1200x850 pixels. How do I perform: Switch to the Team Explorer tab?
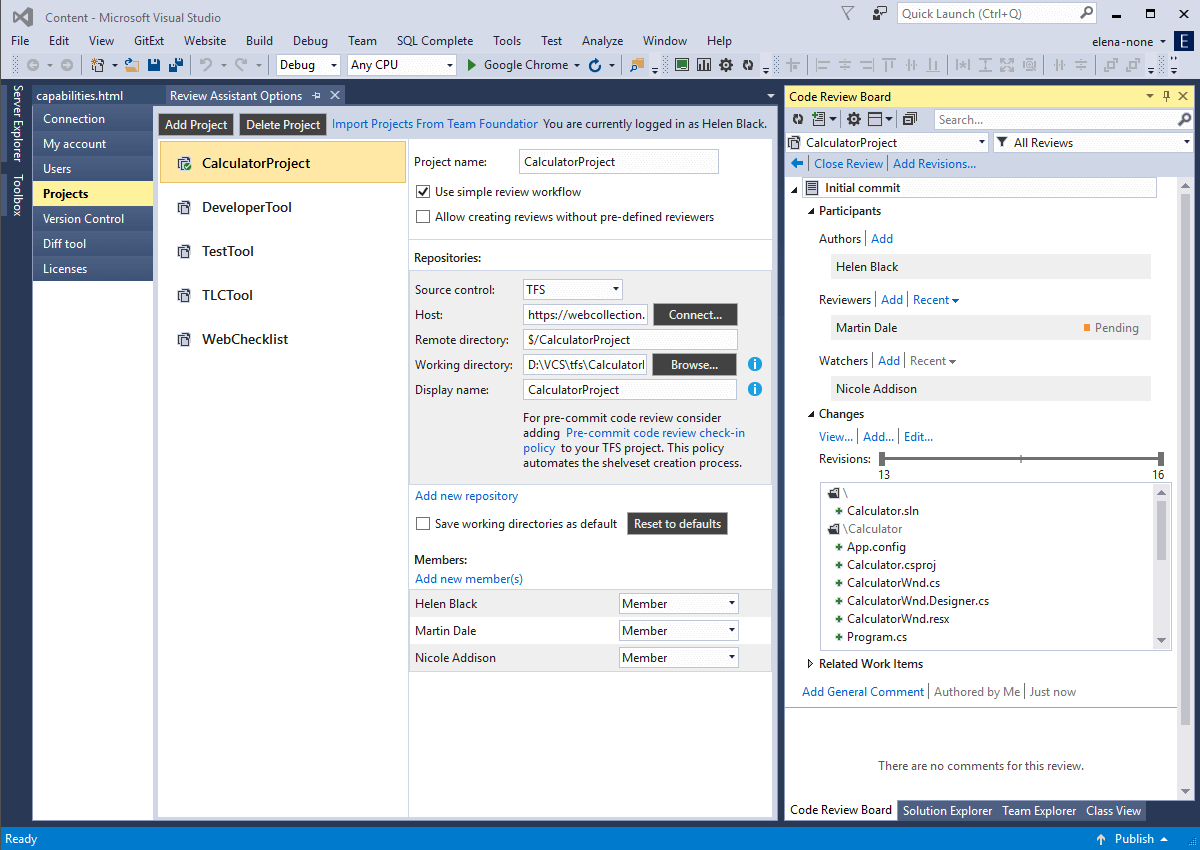pyautogui.click(x=1039, y=811)
